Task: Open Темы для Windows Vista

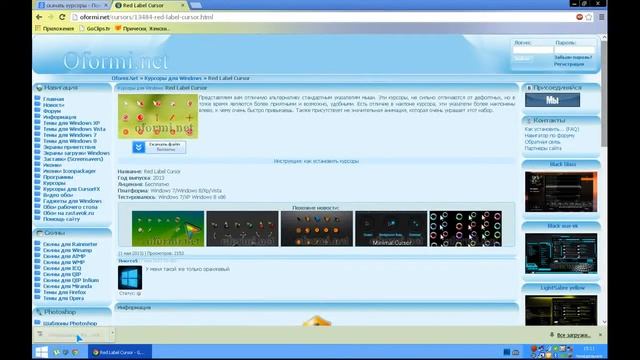Action: point(74,129)
